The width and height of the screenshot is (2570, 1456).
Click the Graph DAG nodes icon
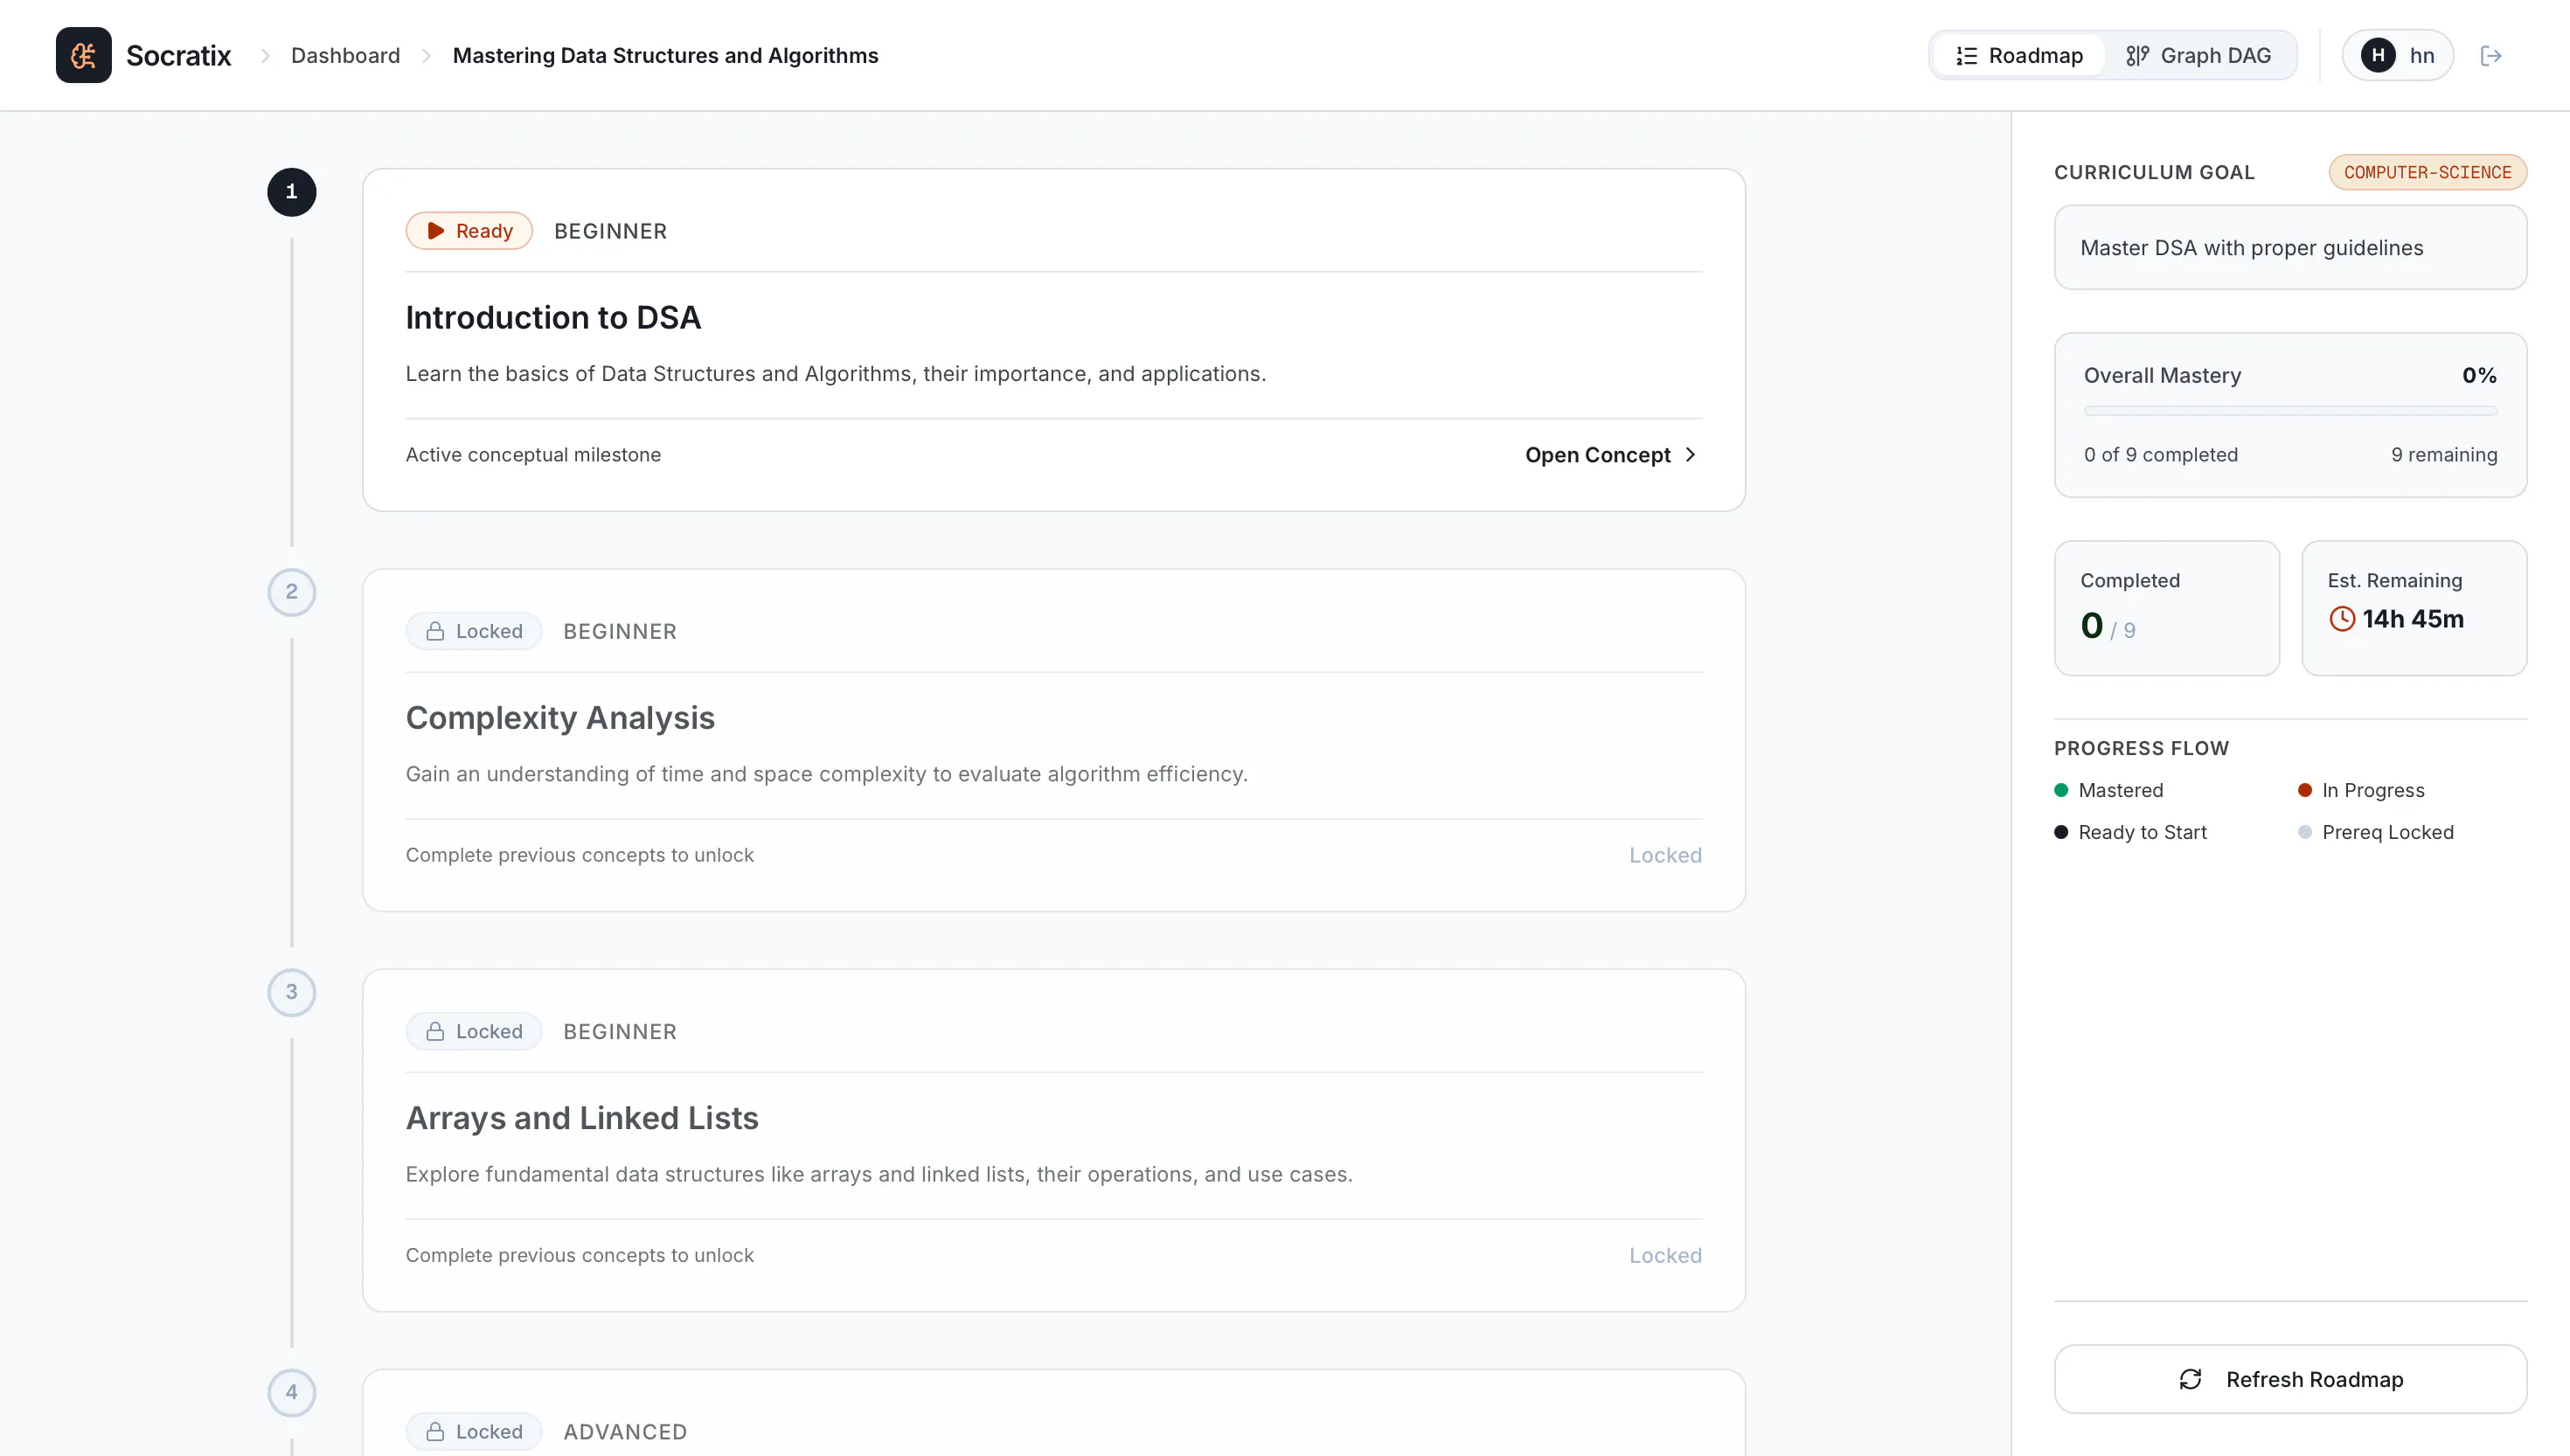click(2136, 56)
